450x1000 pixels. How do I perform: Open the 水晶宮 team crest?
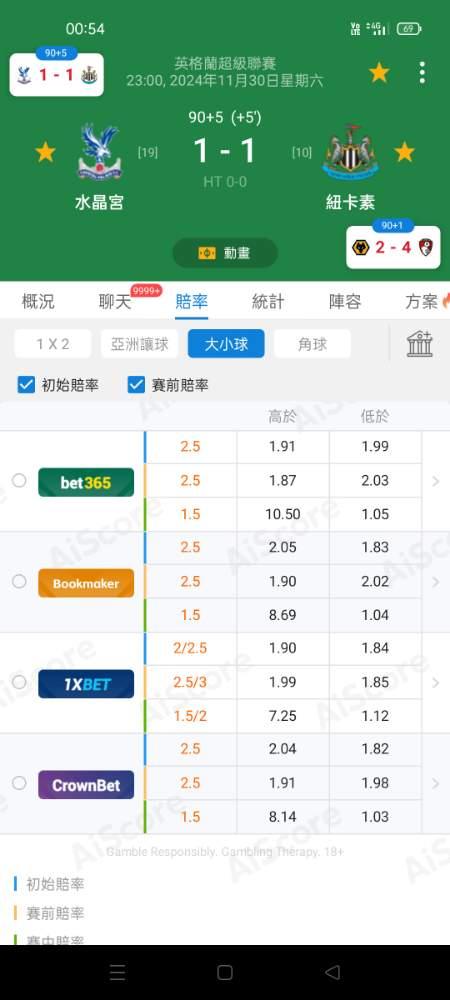(99, 152)
